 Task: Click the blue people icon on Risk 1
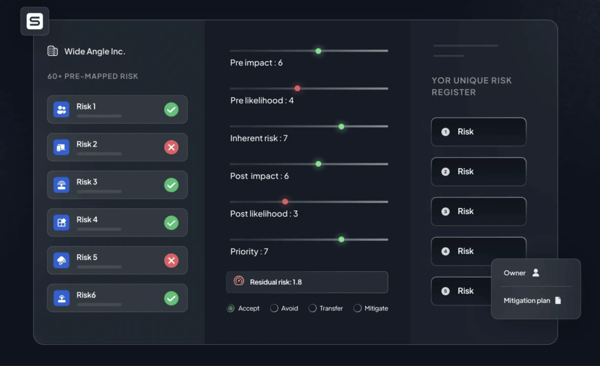point(61,109)
